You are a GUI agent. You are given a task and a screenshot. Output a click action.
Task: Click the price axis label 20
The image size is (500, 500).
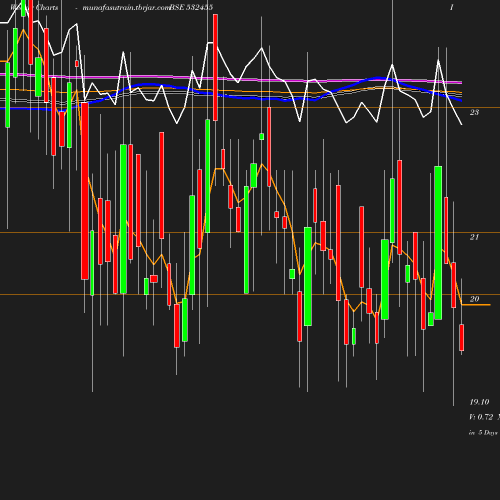[474, 299]
